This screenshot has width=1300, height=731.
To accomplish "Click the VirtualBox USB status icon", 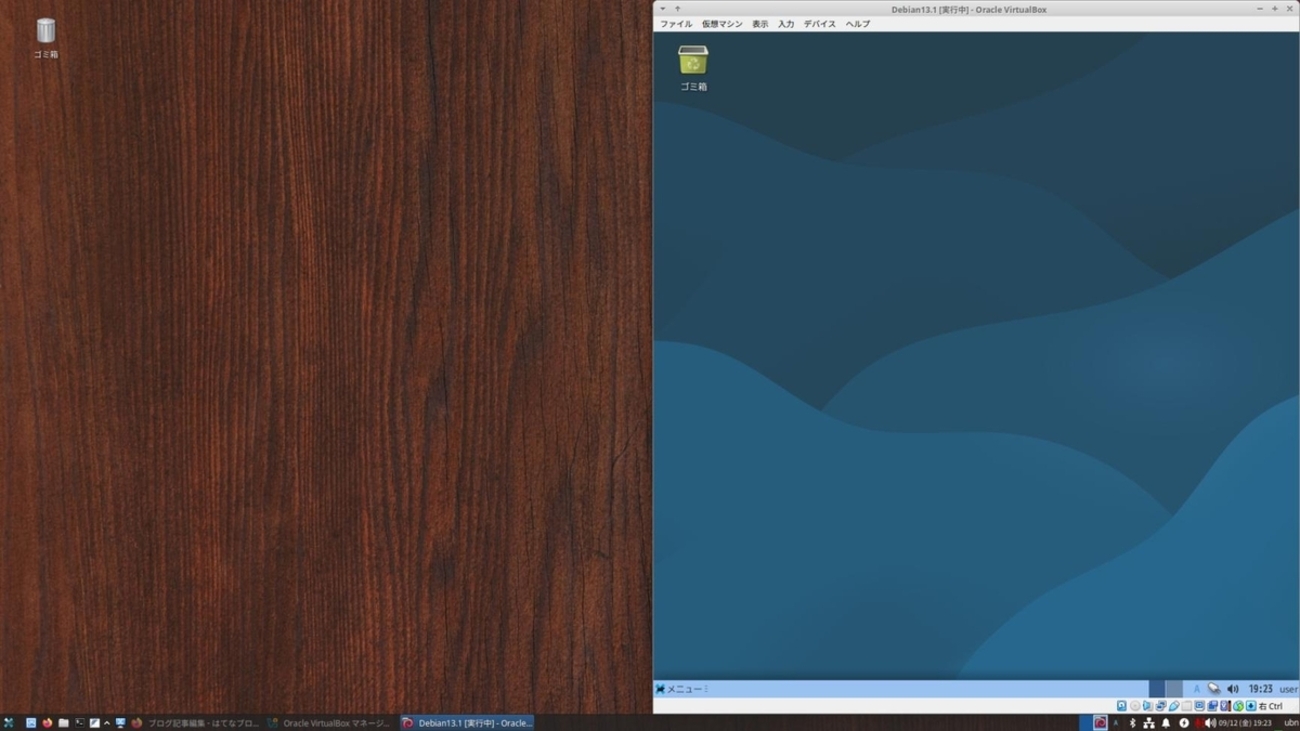I will tap(1174, 706).
